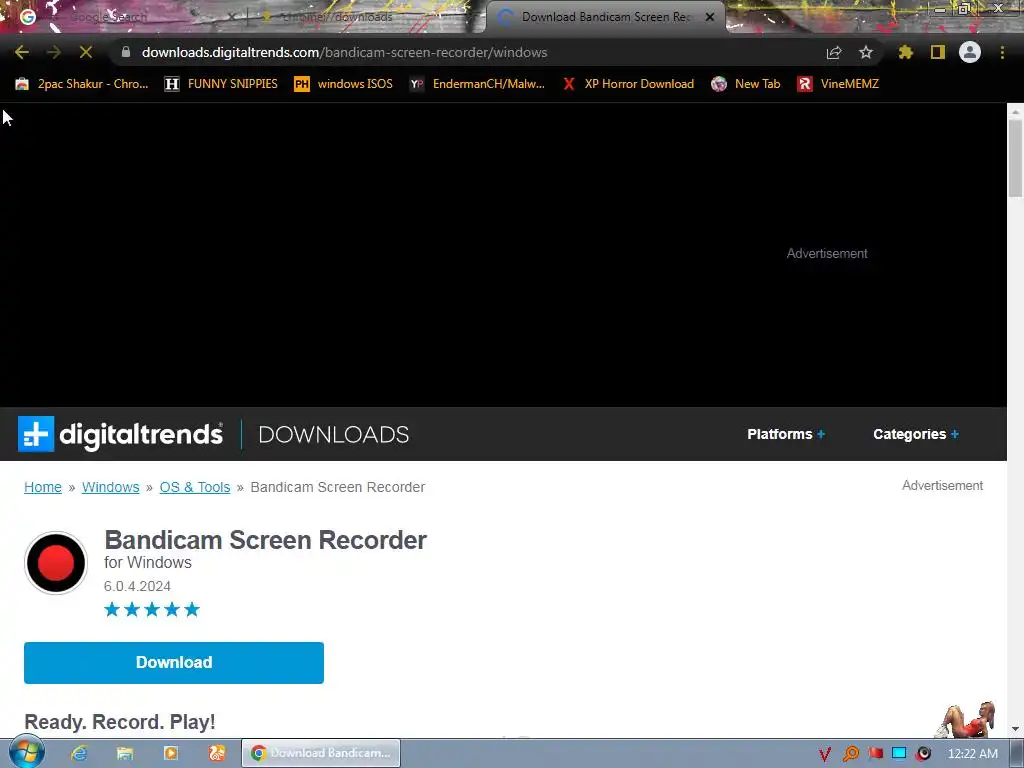Open the New Tab bookmark
The width and height of the screenshot is (1024, 768).
[x=746, y=84]
